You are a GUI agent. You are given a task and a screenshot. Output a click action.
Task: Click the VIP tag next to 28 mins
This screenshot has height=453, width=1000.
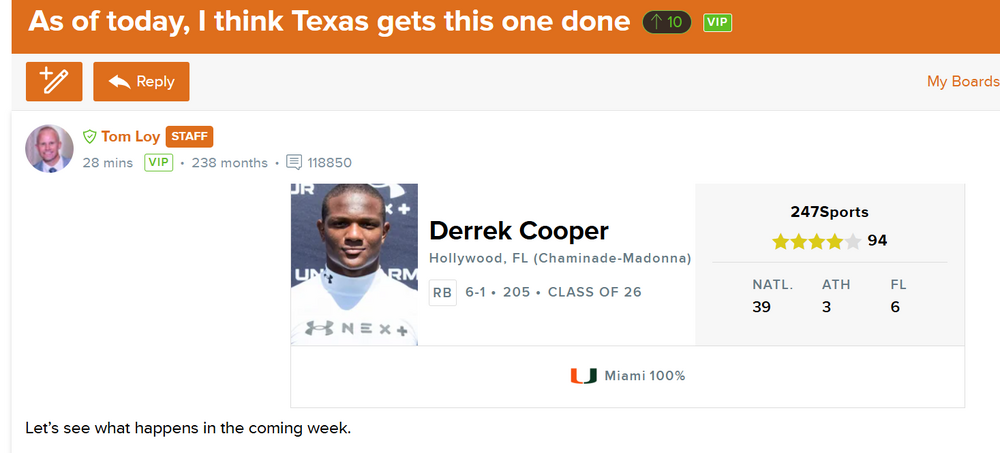159,162
